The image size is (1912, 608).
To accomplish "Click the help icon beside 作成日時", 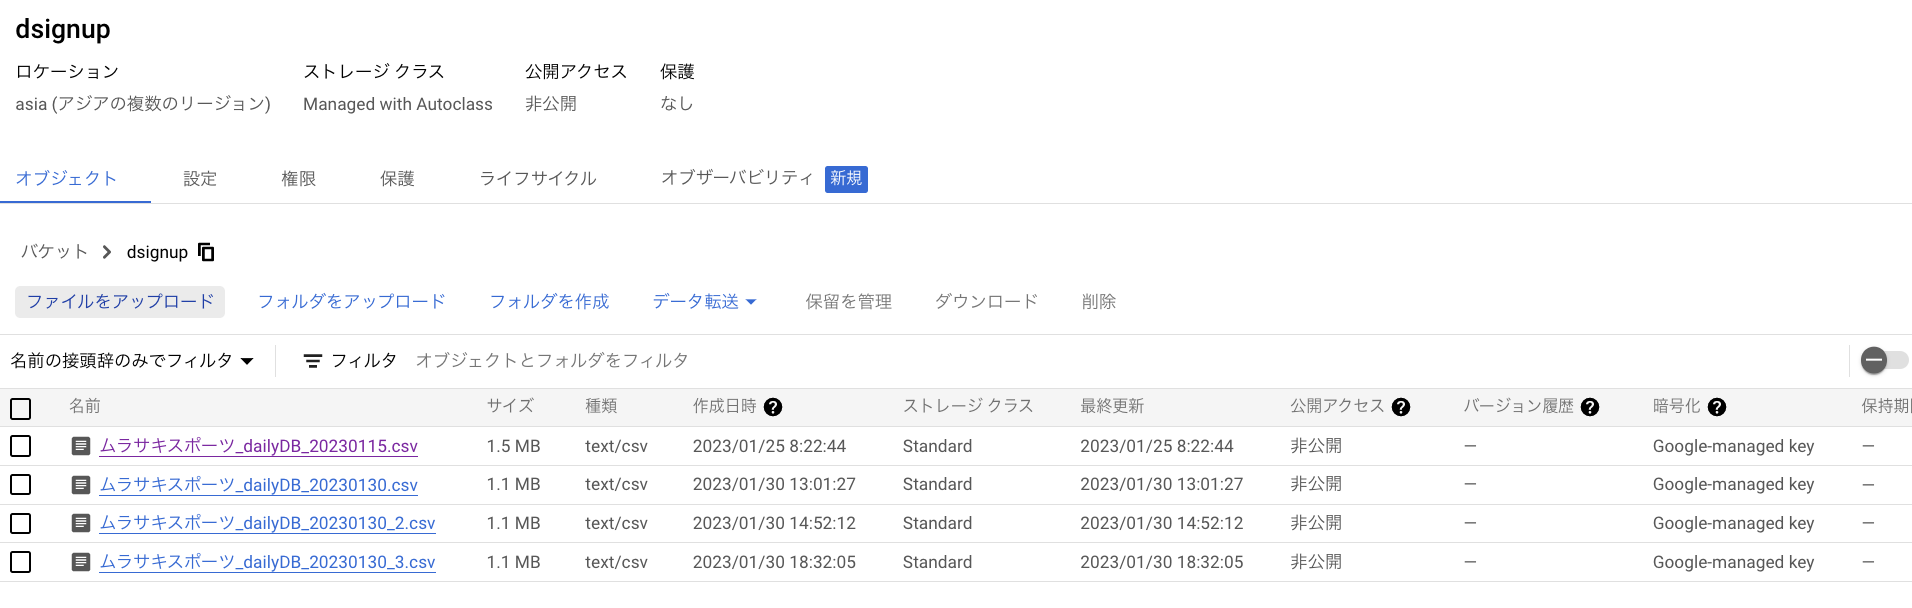I will click(x=773, y=407).
